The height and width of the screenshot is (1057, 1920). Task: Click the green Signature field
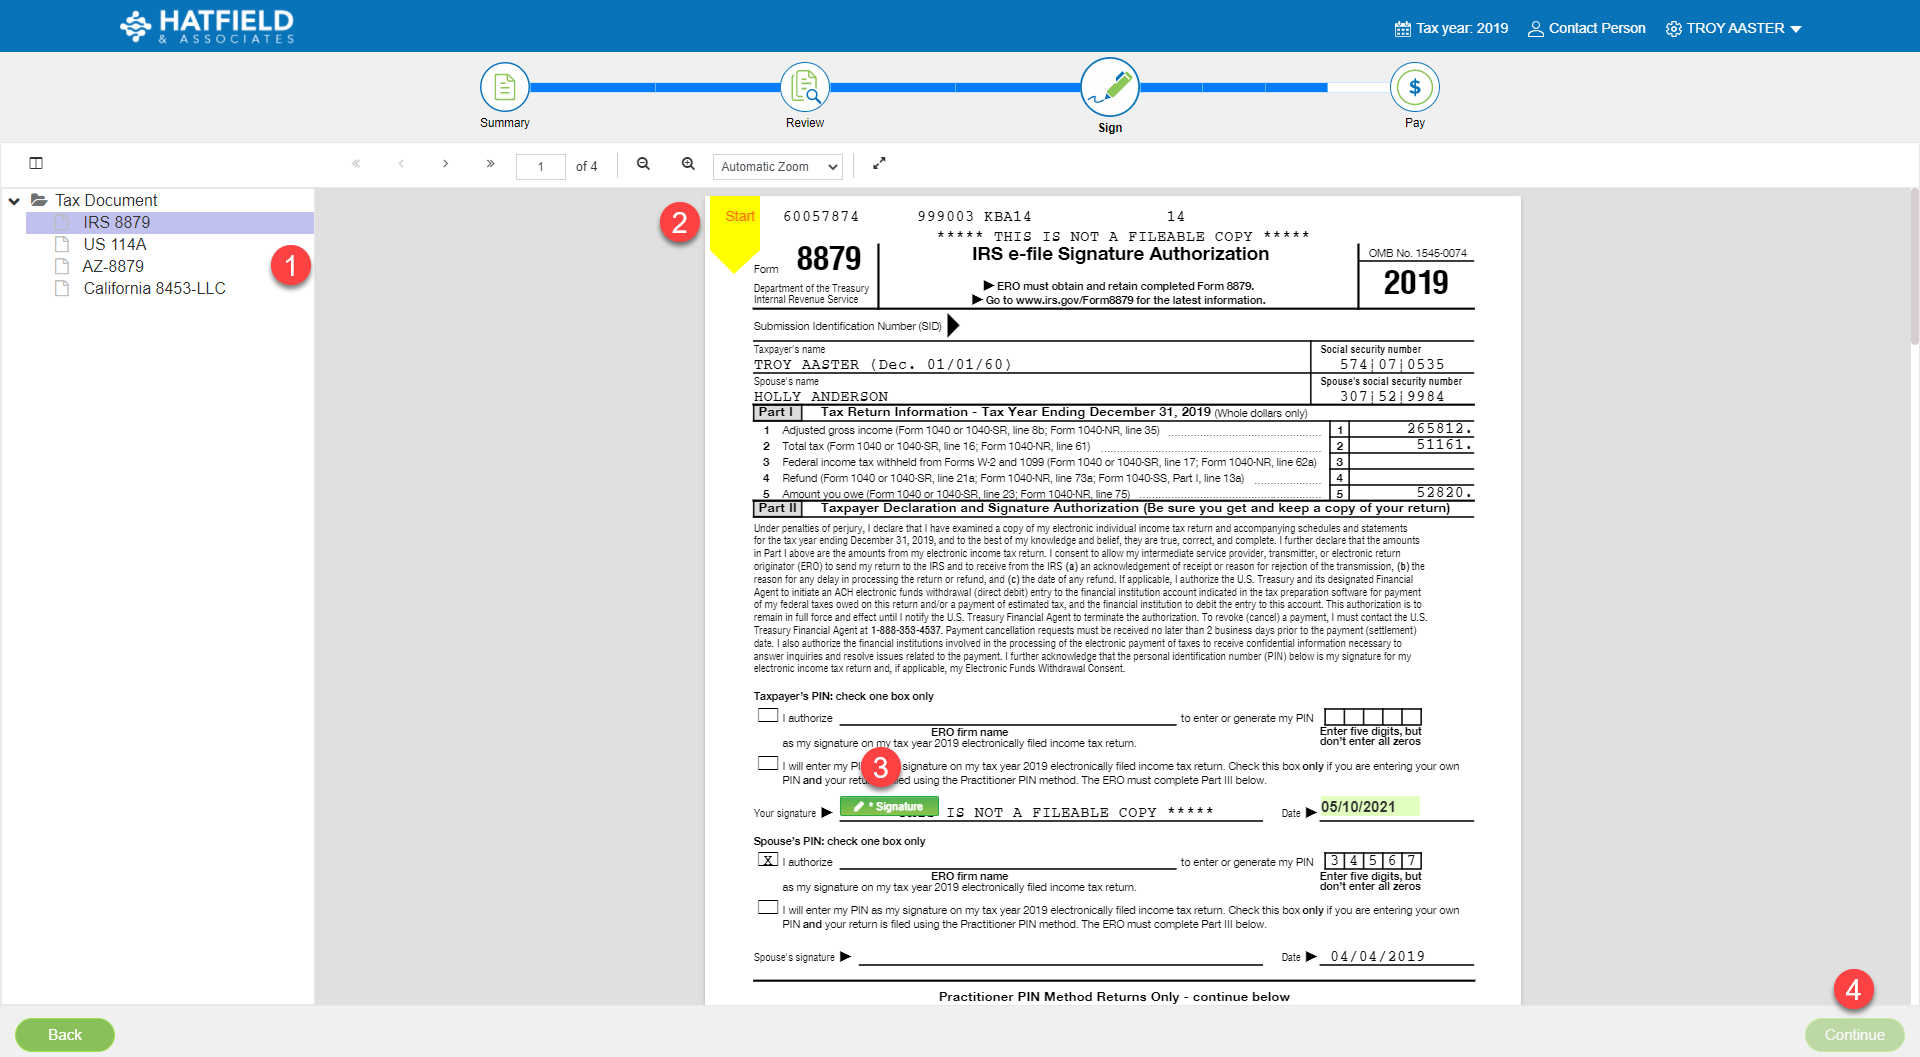click(889, 806)
